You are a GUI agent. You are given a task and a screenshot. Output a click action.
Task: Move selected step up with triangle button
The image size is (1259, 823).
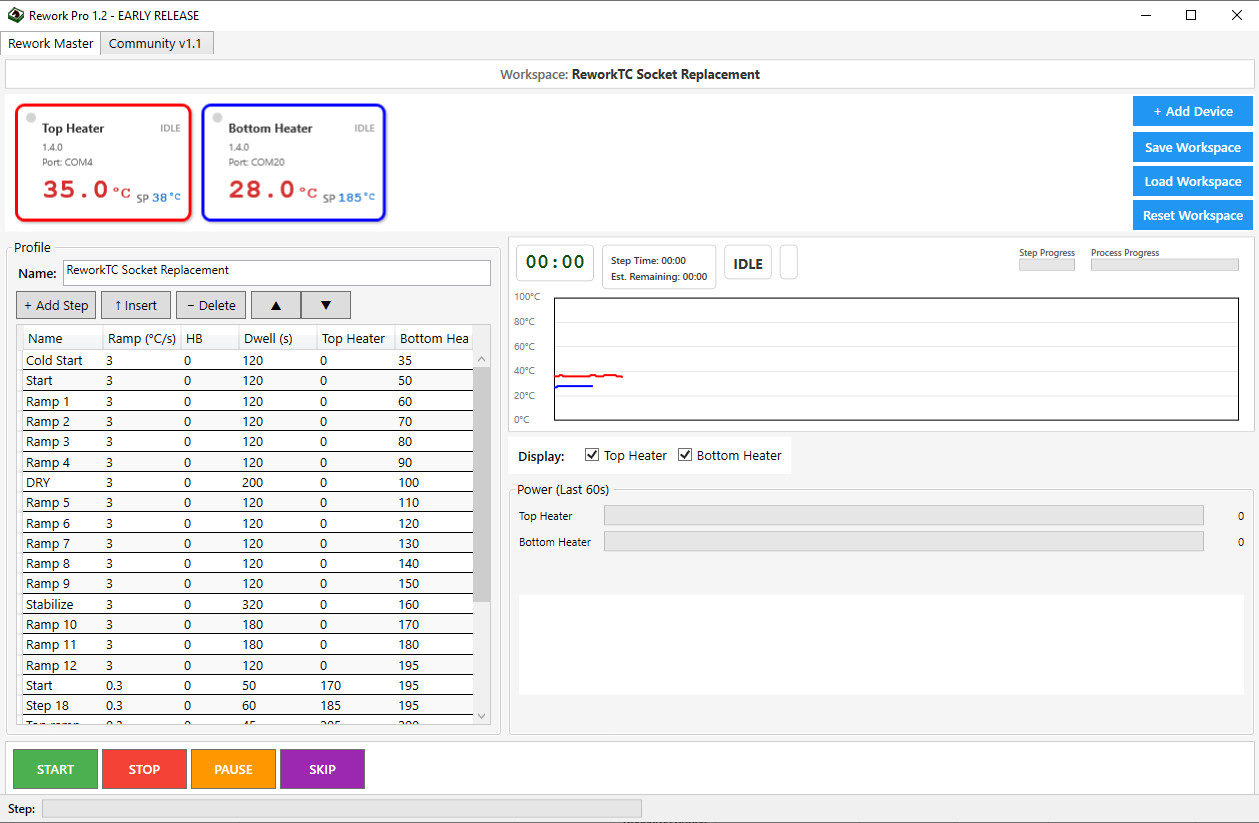pyautogui.click(x=276, y=305)
